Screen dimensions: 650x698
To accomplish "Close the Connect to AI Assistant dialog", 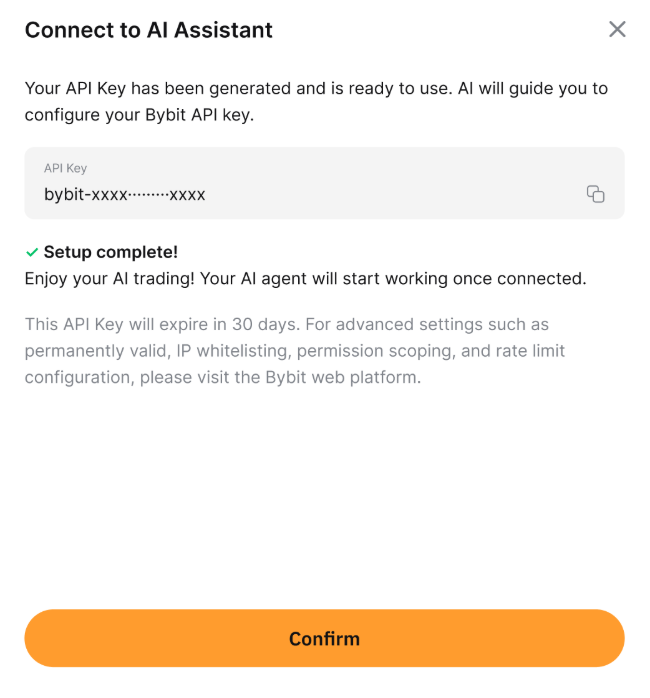I will click(617, 29).
